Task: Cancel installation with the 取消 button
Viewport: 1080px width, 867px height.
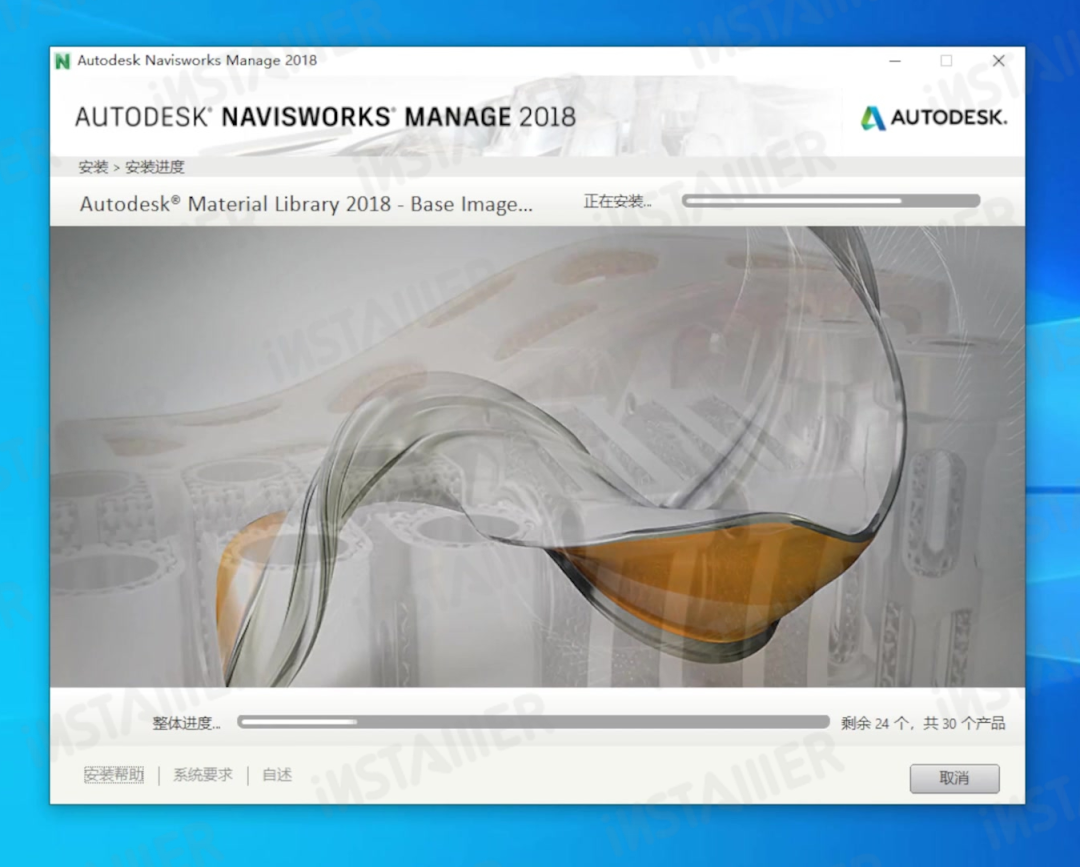Action: [954, 778]
